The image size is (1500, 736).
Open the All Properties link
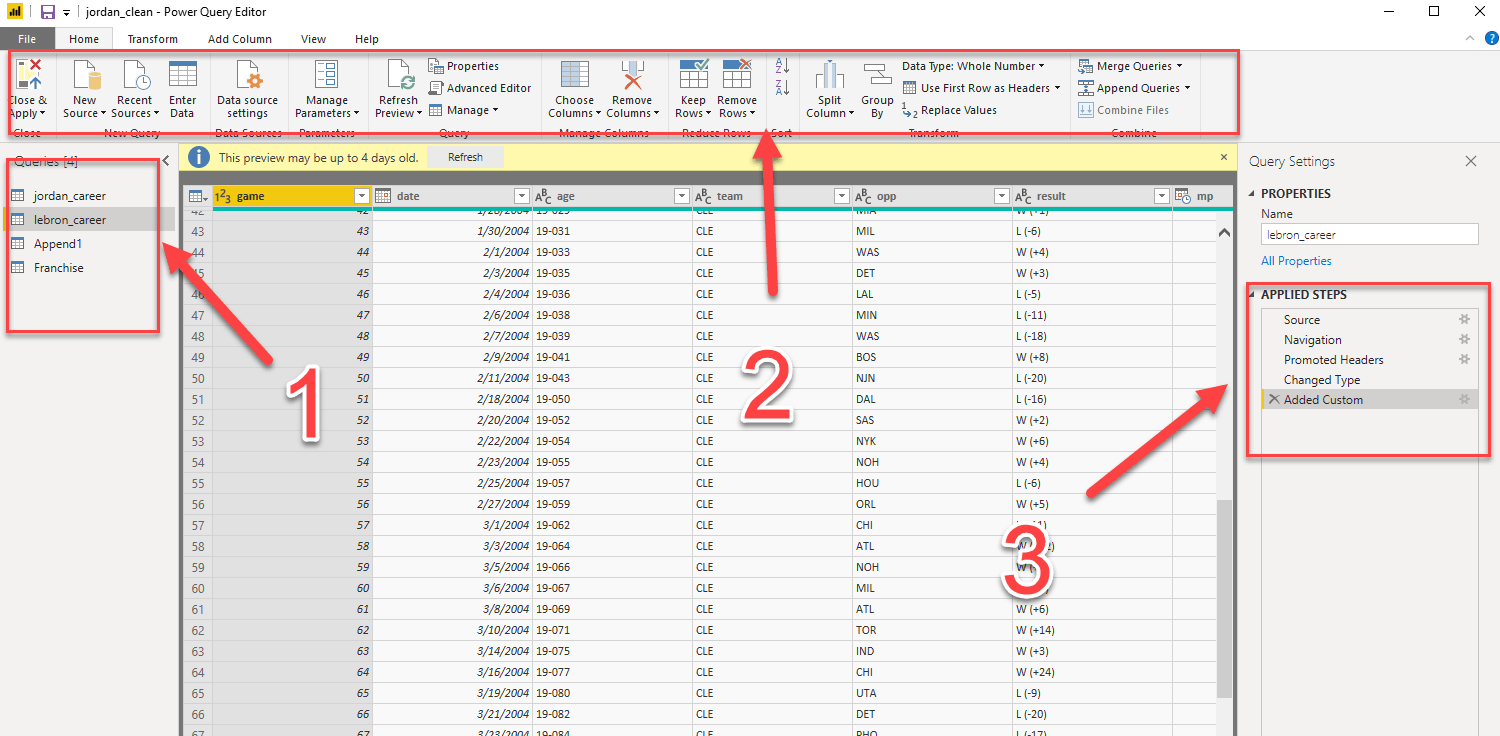1296,261
